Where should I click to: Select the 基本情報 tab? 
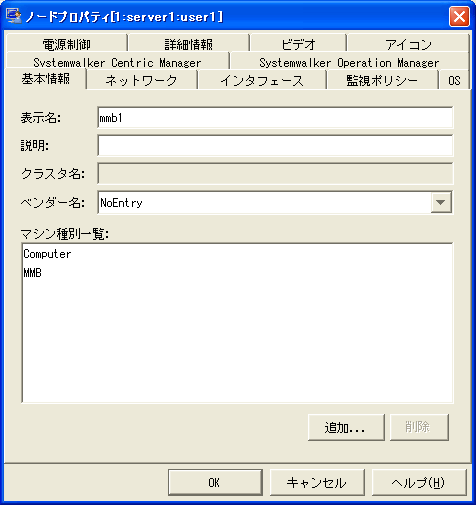tap(46, 79)
